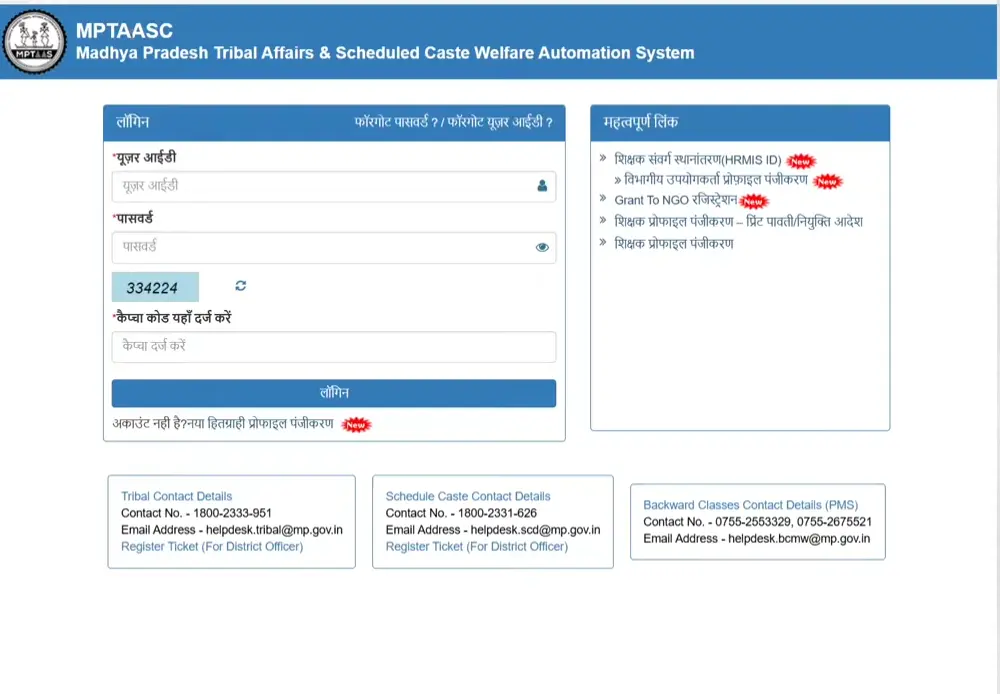Click the कैप्चा कोड यहाँ दर्ज करें label
The width and height of the screenshot is (1000, 694).
(173, 317)
